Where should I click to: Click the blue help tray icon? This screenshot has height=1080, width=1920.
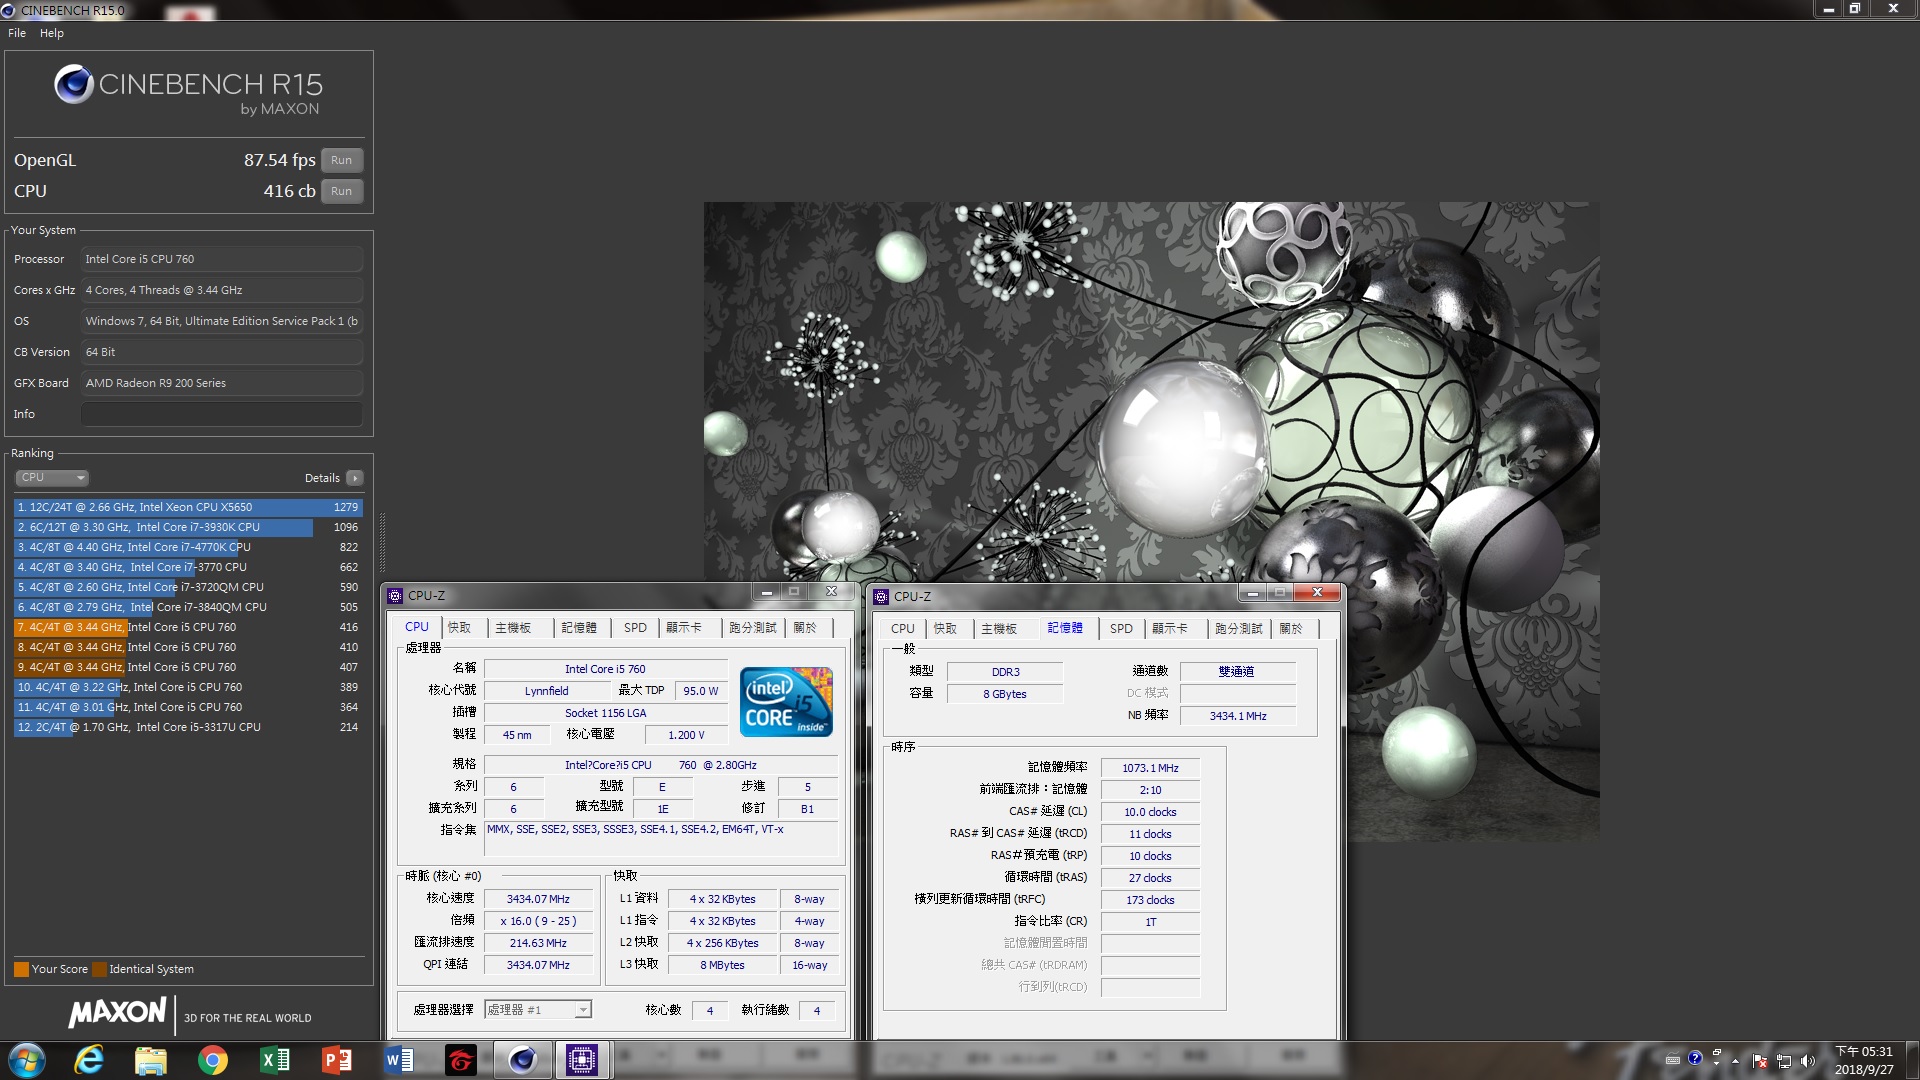coord(1695,1058)
